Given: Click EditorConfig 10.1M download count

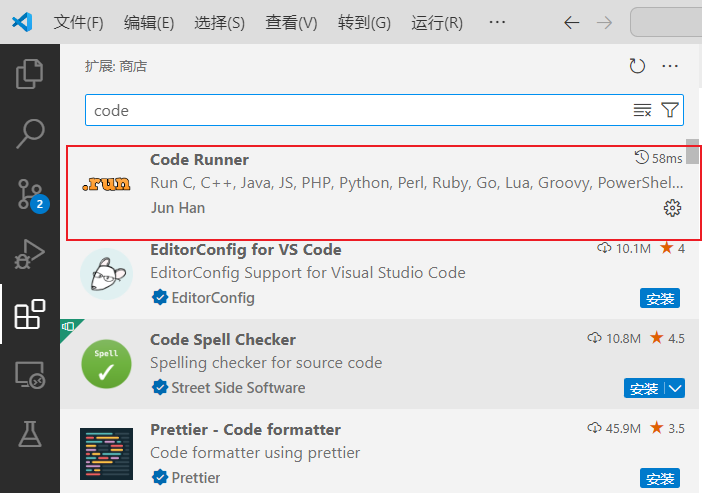Looking at the screenshot, I should point(624,249).
